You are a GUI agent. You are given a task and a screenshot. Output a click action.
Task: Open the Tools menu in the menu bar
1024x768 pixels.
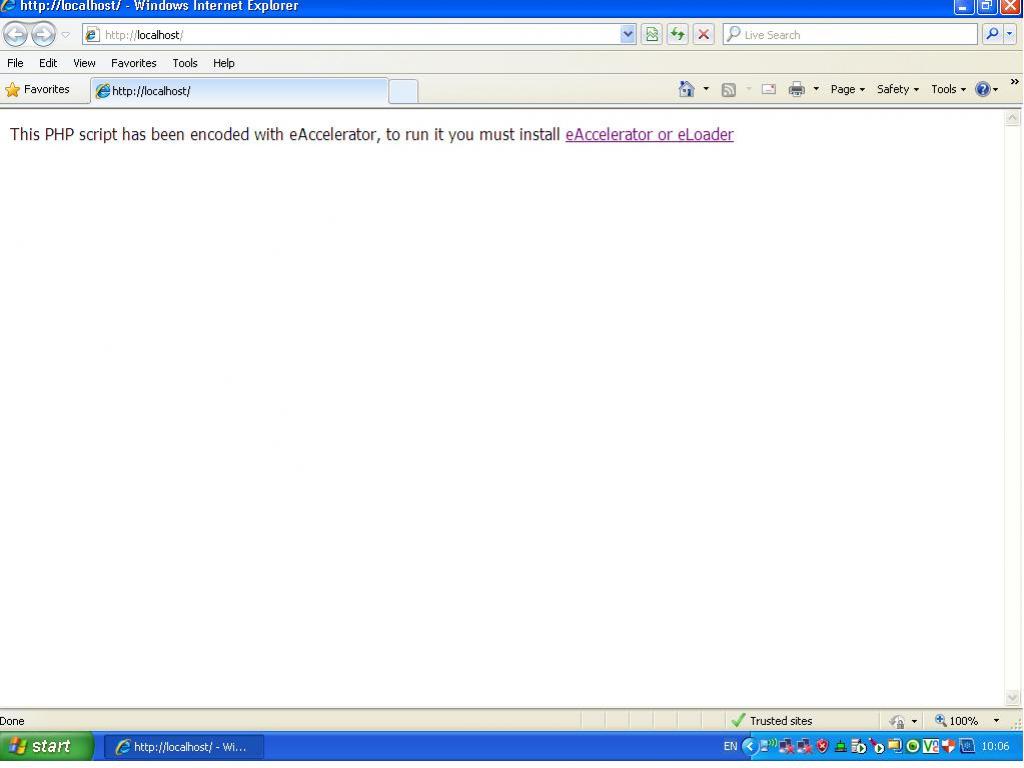184,63
